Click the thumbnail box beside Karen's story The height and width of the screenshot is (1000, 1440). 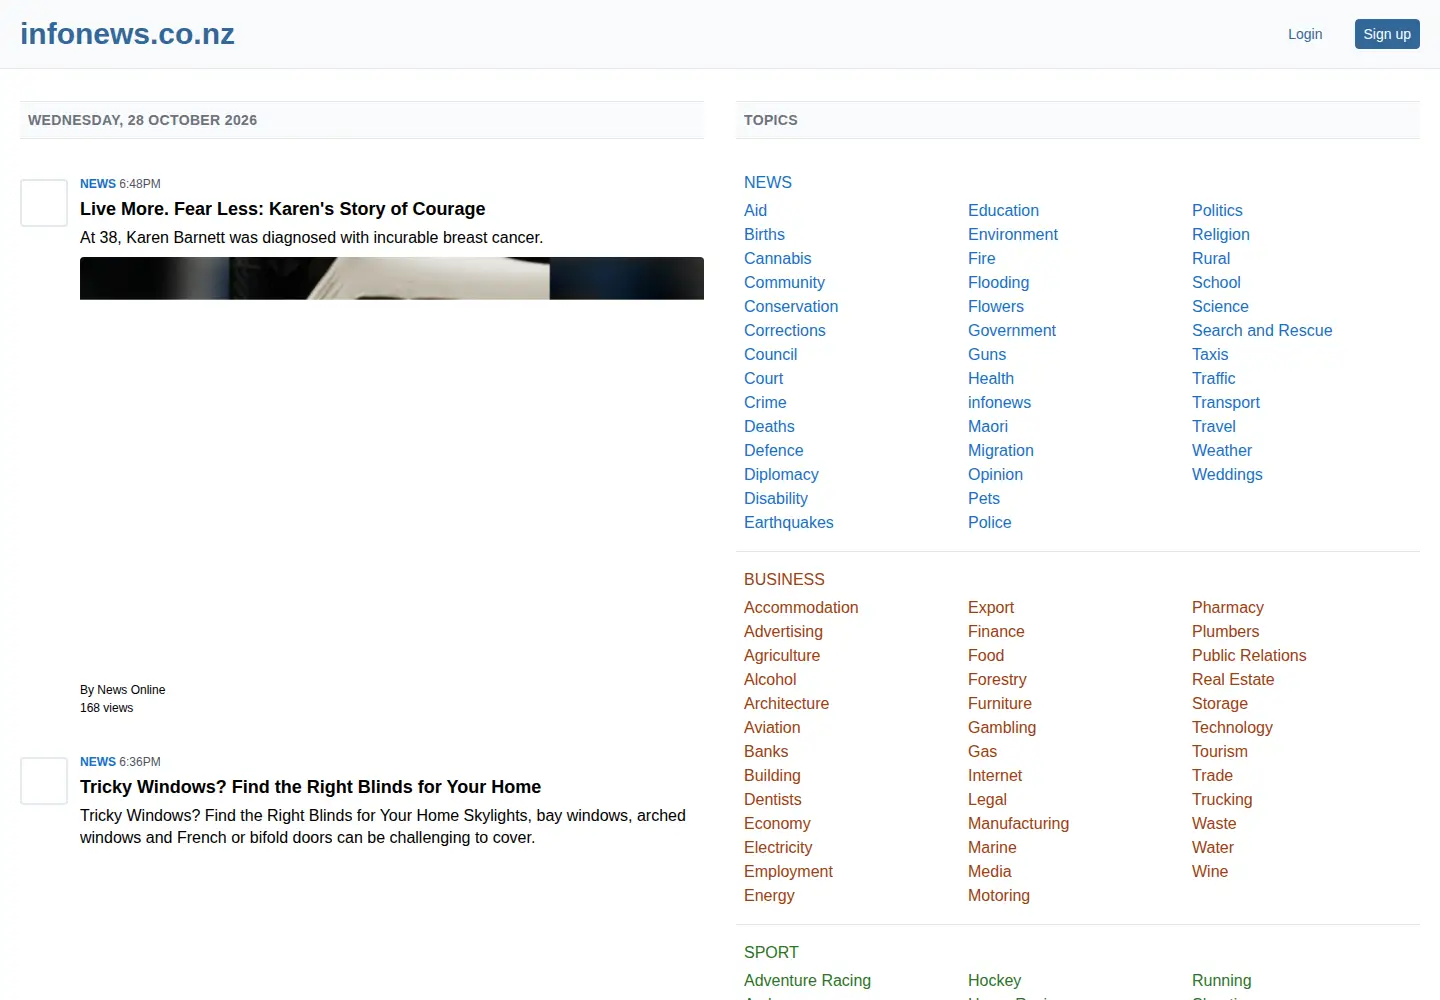pyautogui.click(x=44, y=203)
